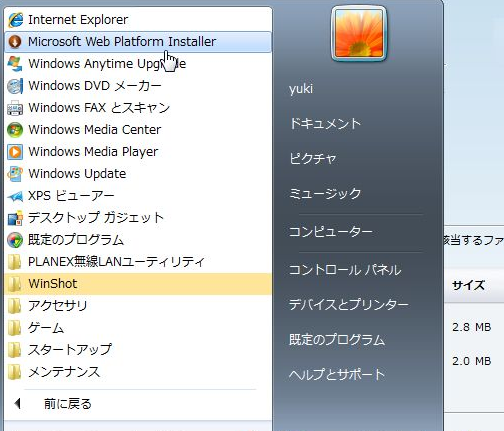The image size is (504, 431).
Task: Click the スタートアップ folder icon
Action: (14, 350)
